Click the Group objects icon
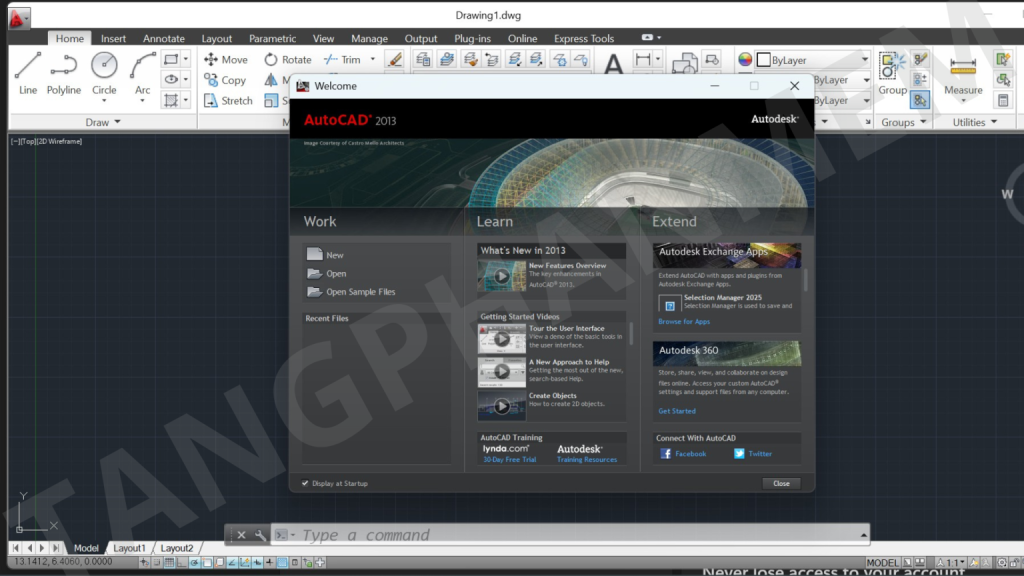The height and width of the screenshot is (576, 1024). [x=892, y=72]
